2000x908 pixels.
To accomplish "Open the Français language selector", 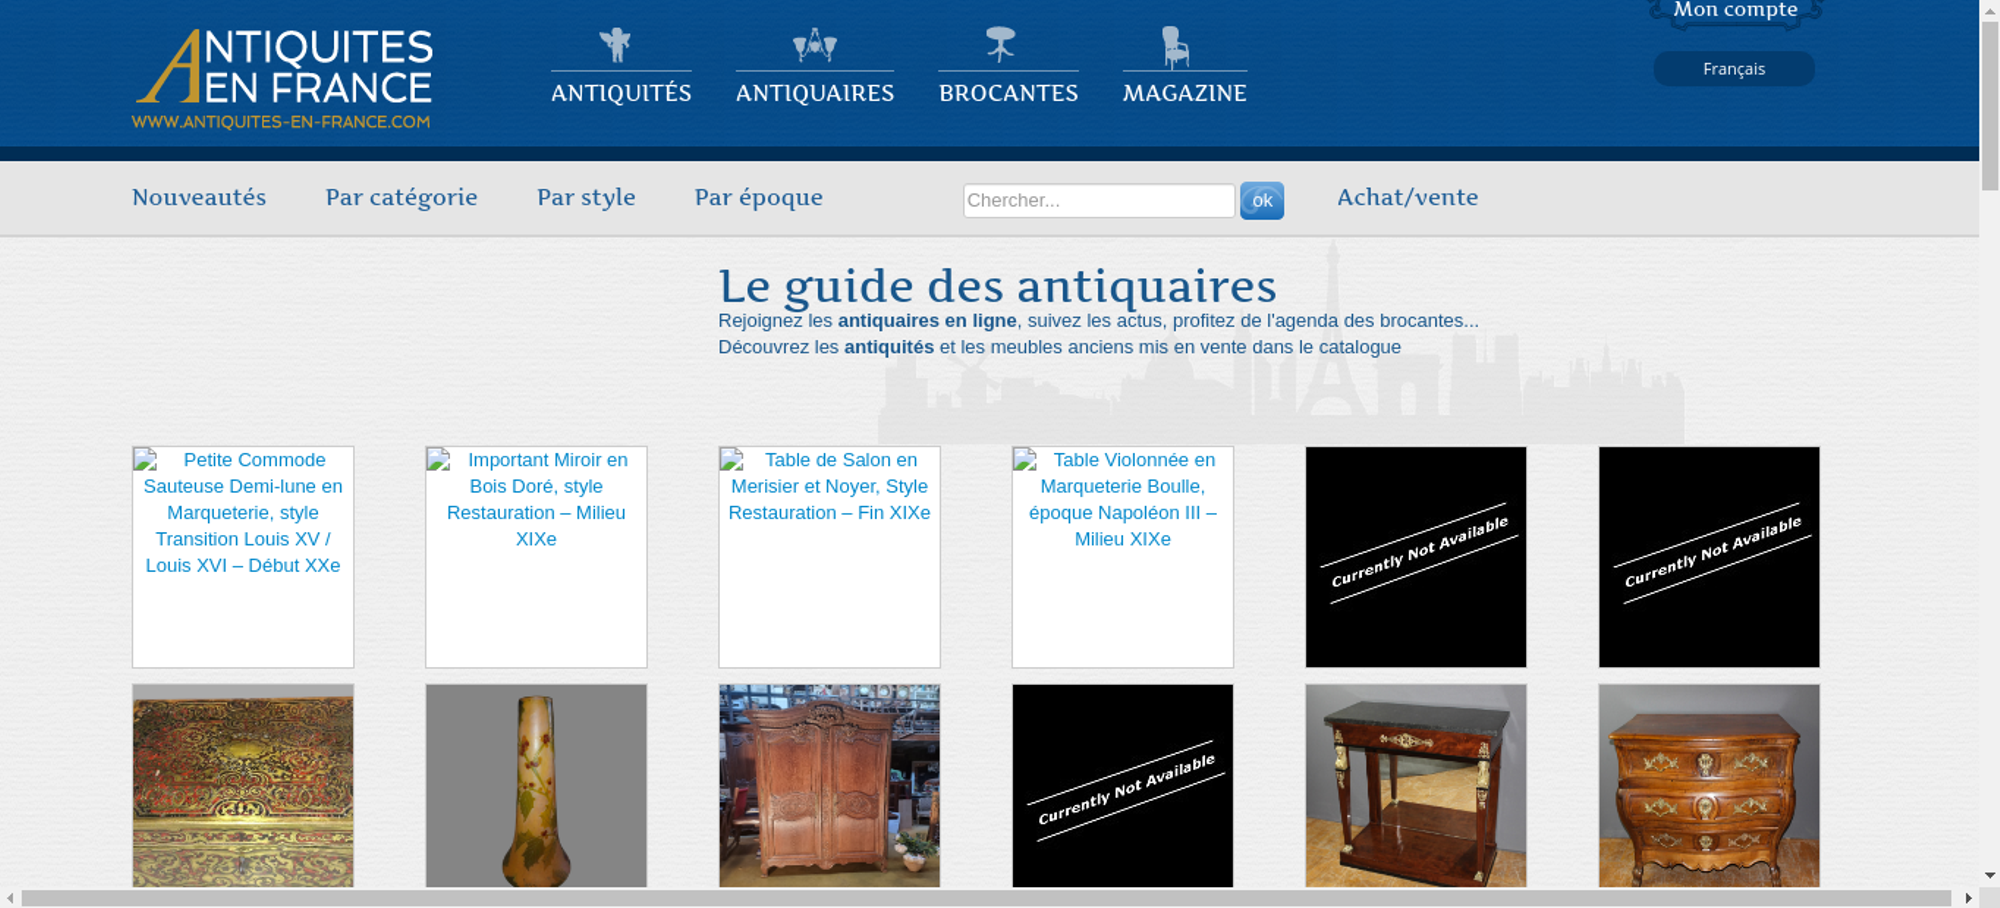I will (1733, 69).
